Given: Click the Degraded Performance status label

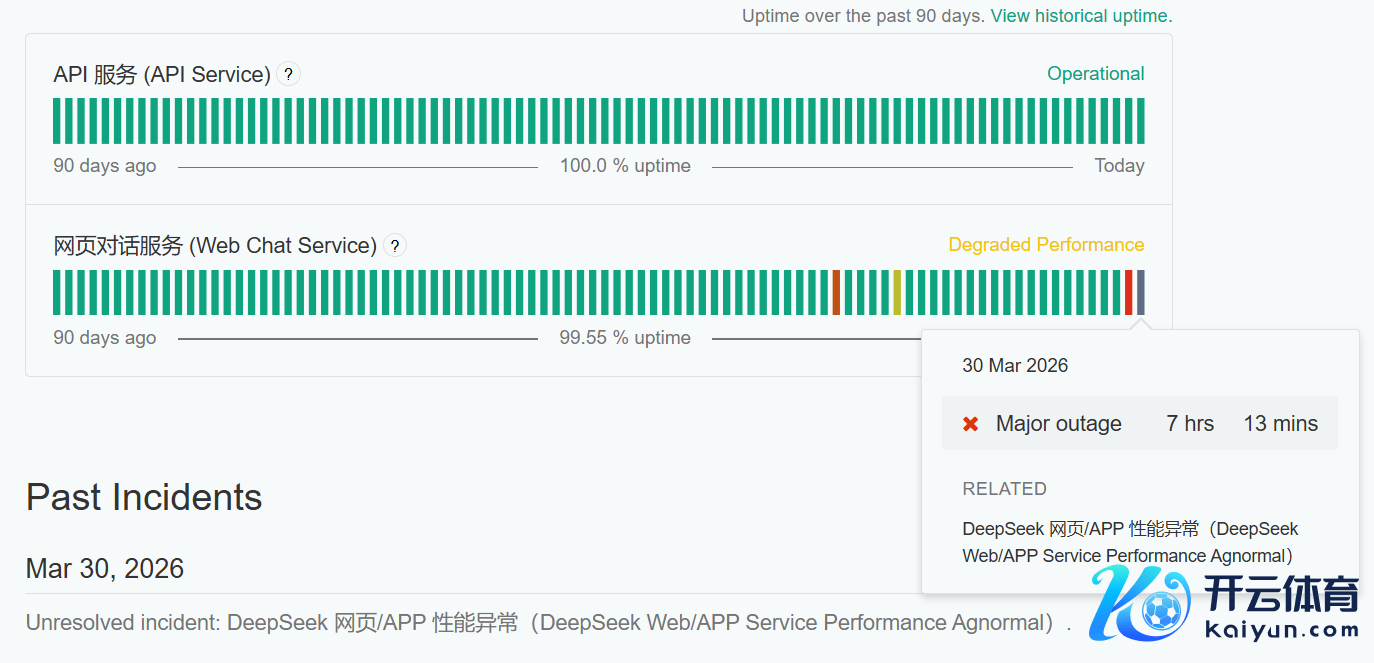Looking at the screenshot, I should tap(1046, 245).
